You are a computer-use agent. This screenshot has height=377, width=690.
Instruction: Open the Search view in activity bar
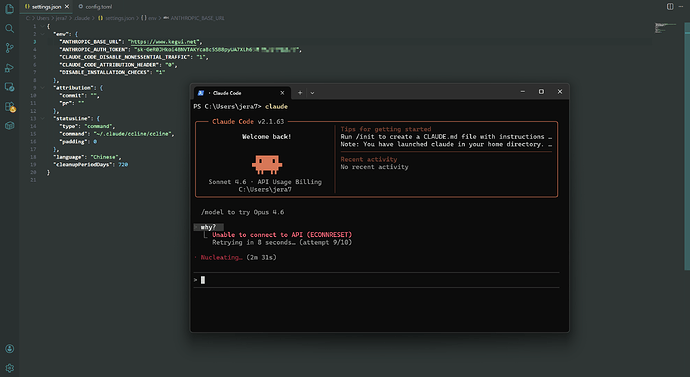coord(9,29)
